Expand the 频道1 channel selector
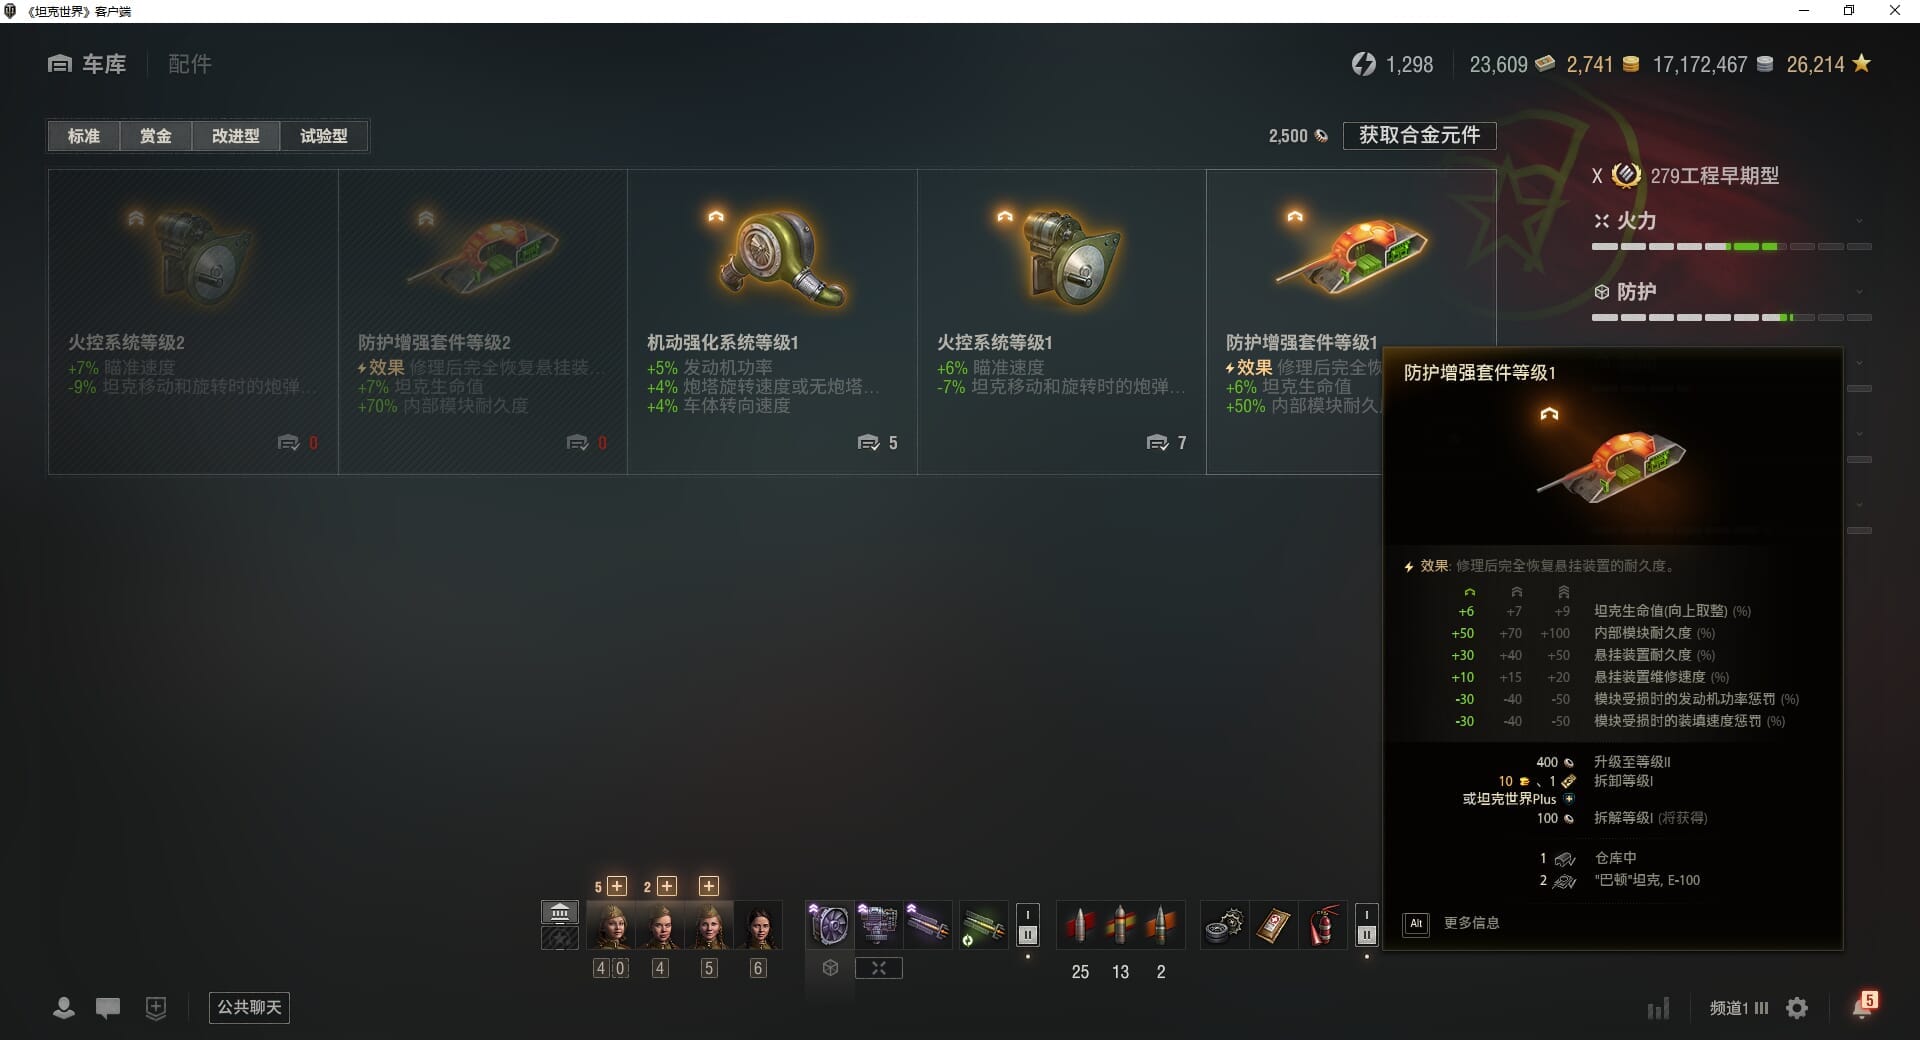The image size is (1920, 1040). [1739, 1008]
